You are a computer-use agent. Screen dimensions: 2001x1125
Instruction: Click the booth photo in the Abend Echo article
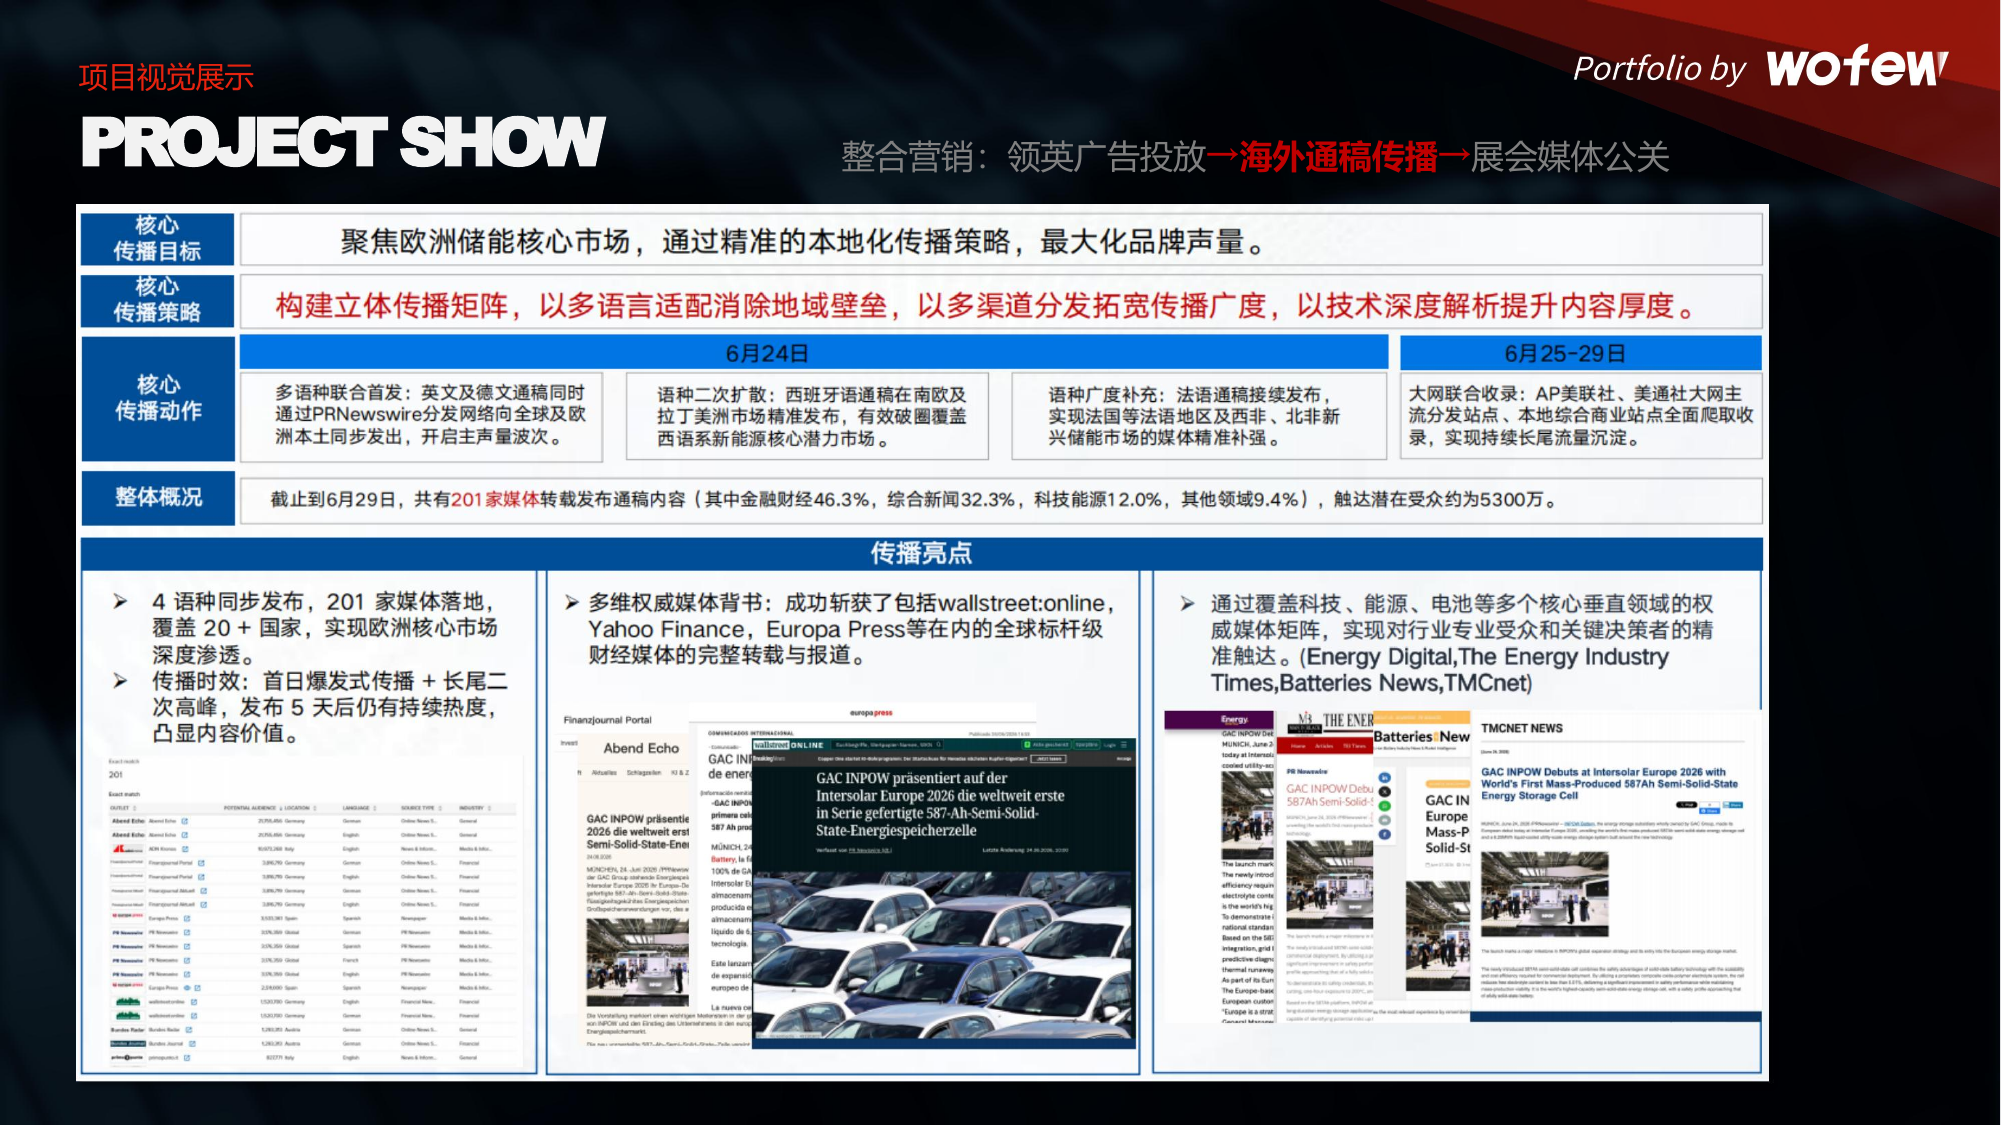point(637,961)
